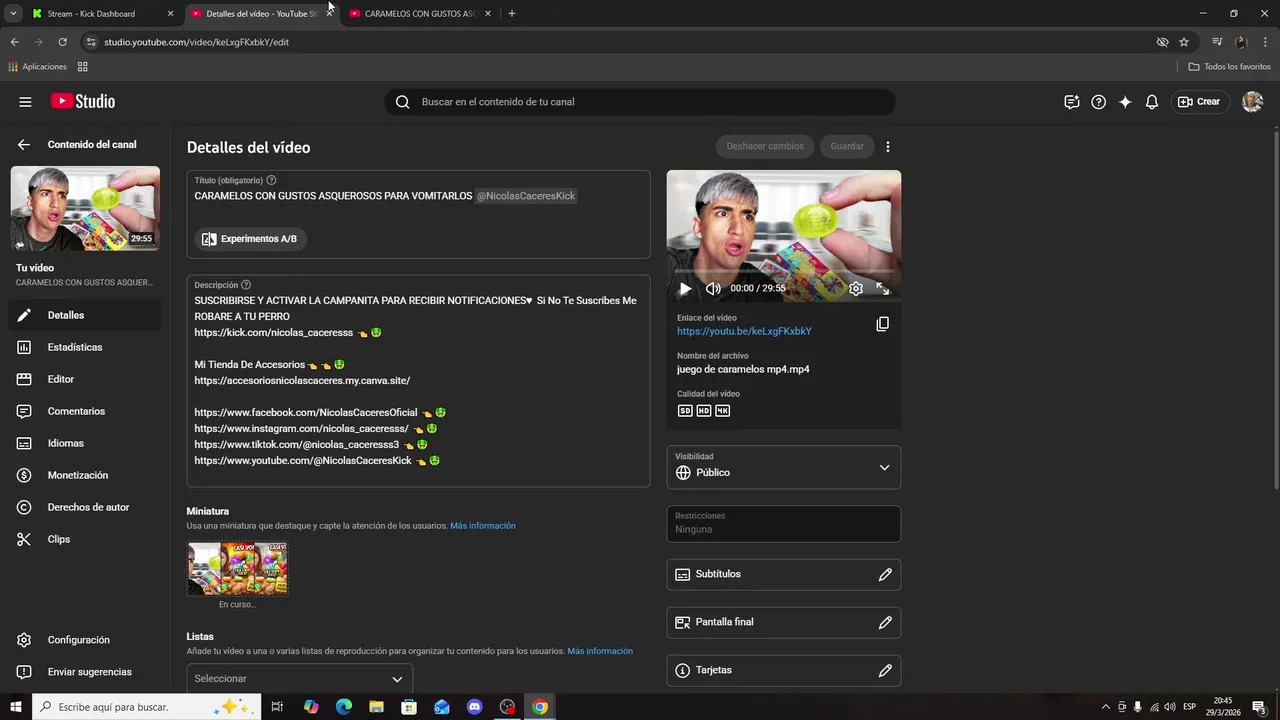Reload the page
The width and height of the screenshot is (1280, 720).
tap(62, 42)
